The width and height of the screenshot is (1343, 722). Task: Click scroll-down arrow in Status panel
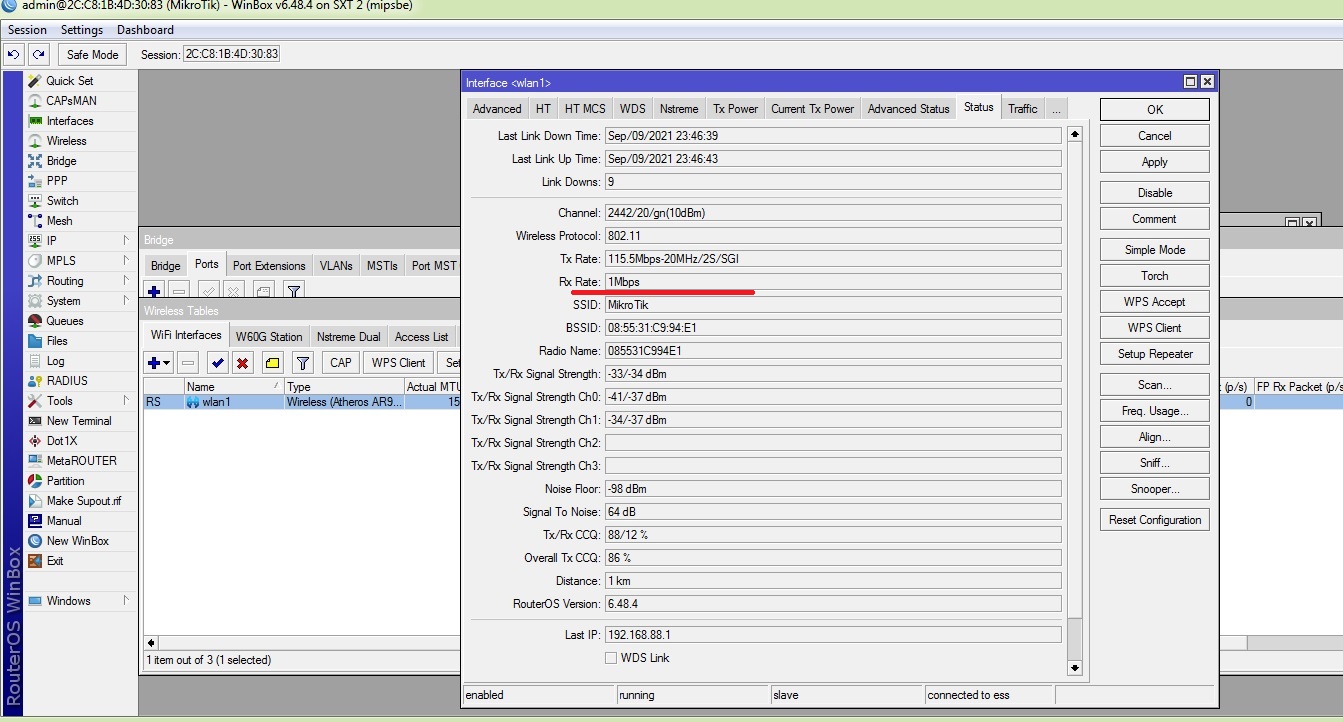tap(1075, 667)
